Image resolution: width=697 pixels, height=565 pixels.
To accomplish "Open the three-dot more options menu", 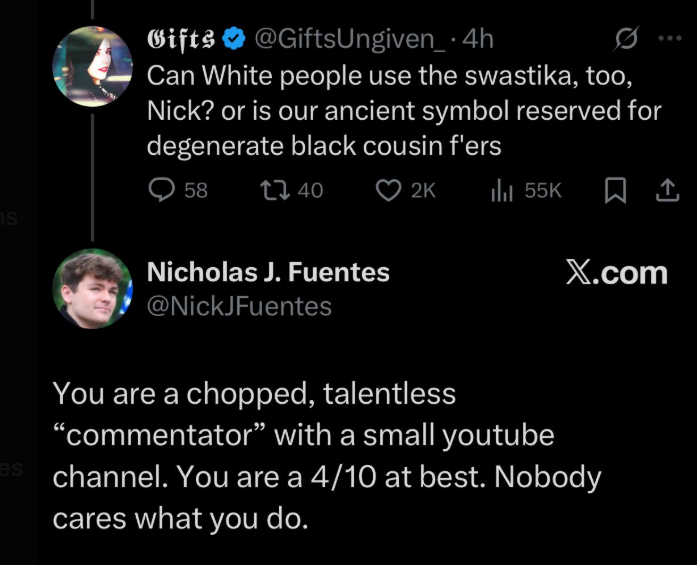I will tap(666, 41).
